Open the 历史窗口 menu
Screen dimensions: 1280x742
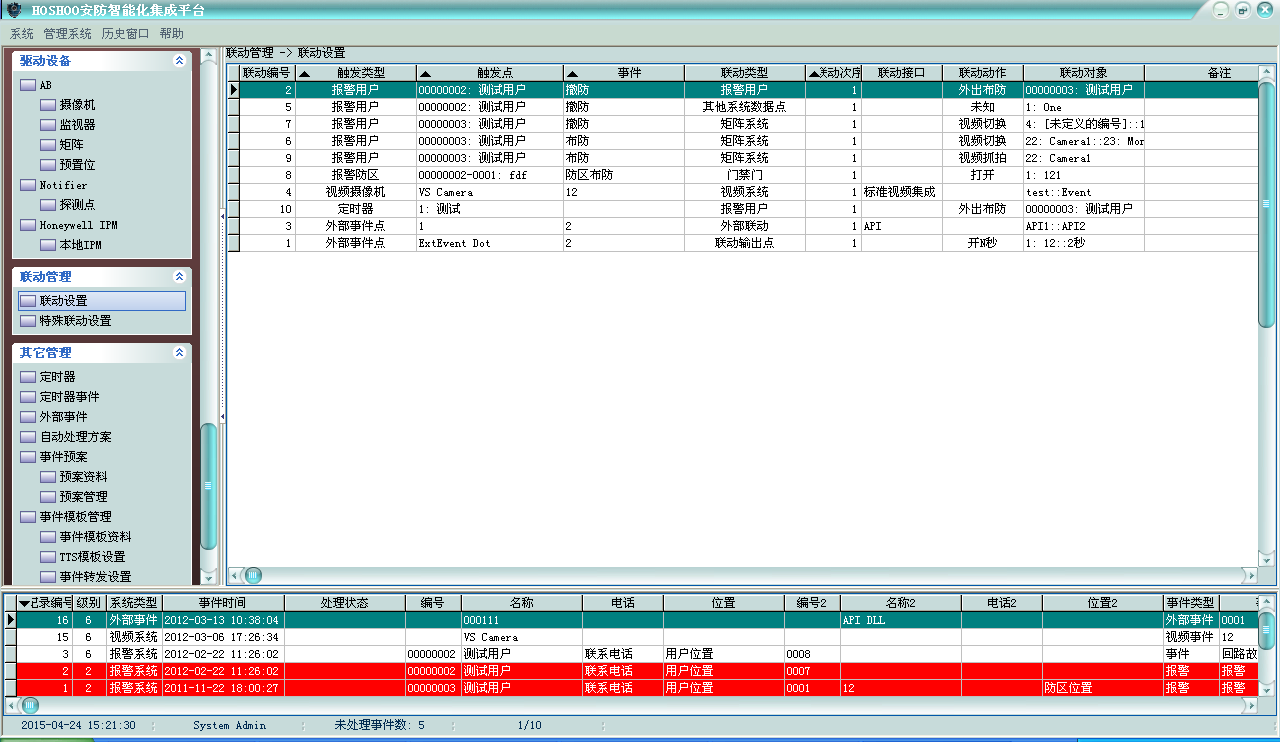pyautogui.click(x=125, y=34)
